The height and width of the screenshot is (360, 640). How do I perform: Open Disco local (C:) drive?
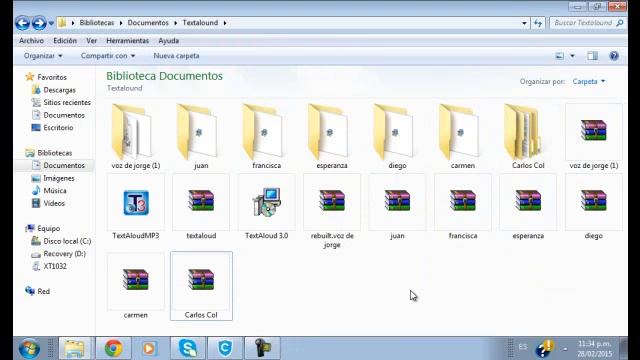click(67, 241)
